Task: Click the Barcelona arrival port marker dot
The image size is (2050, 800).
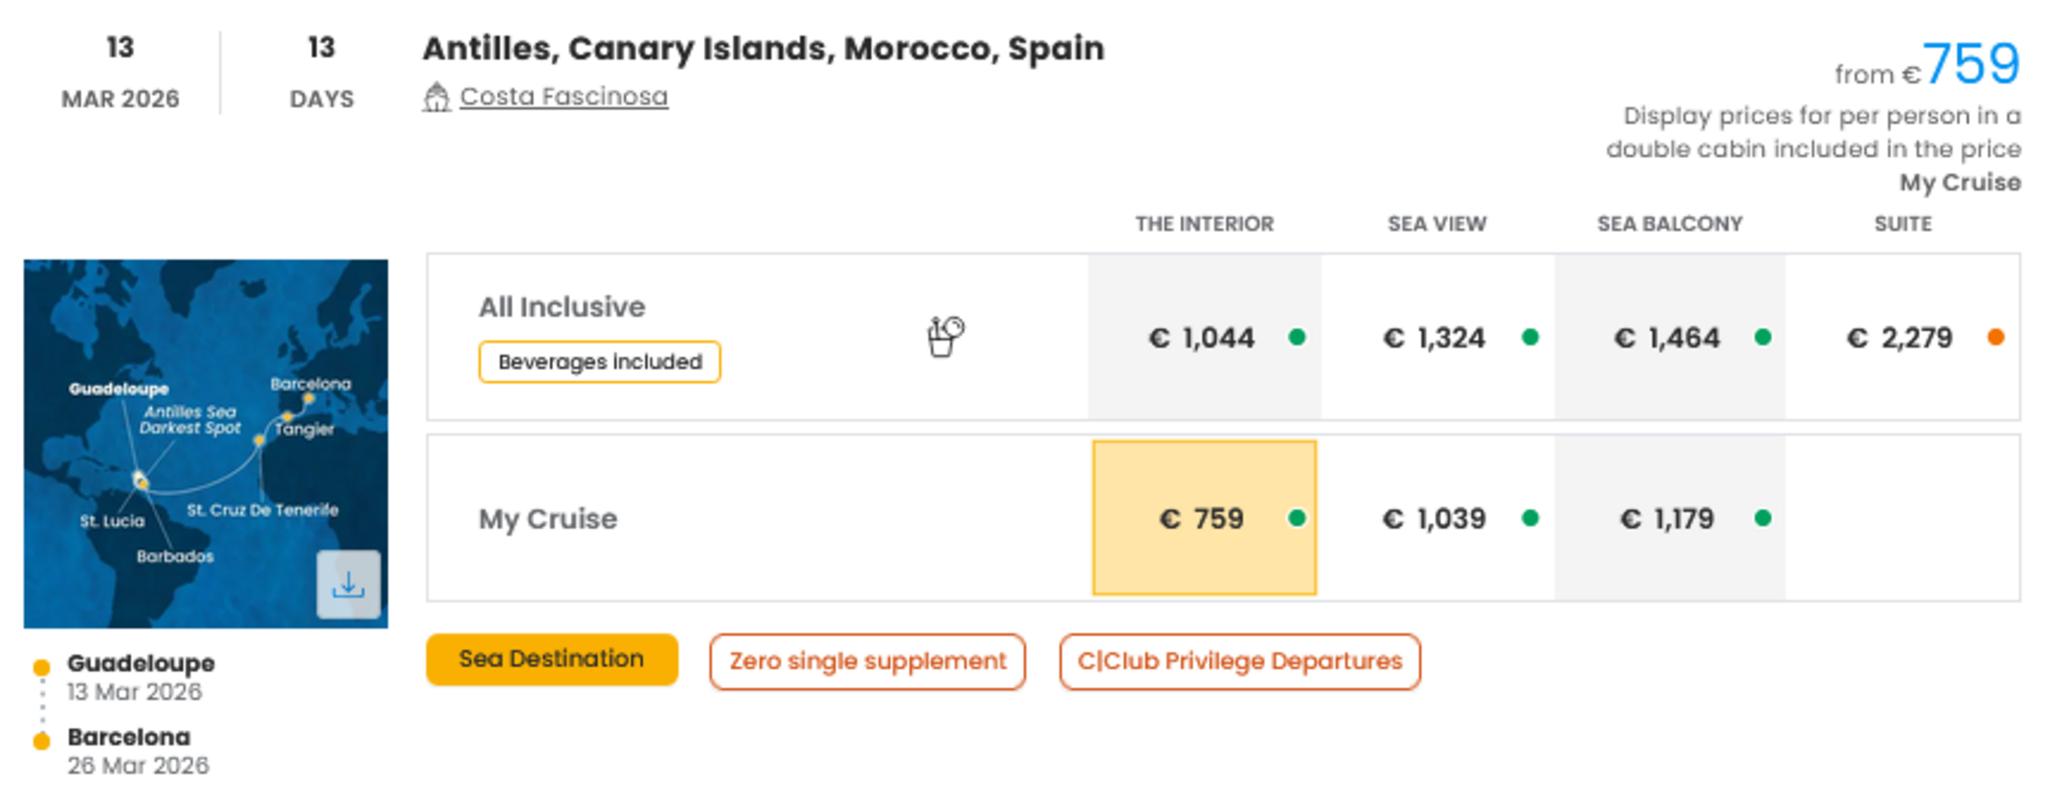Action: (41, 741)
